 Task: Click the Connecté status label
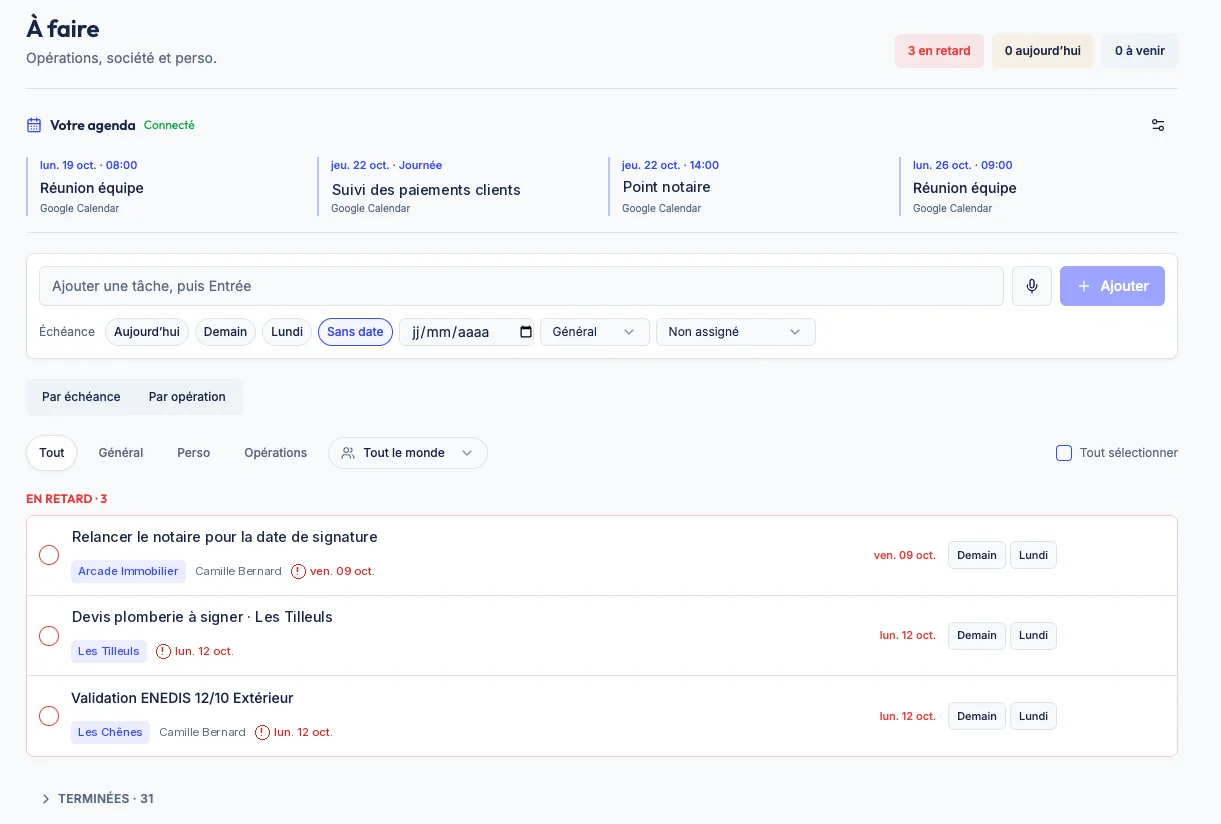169,125
